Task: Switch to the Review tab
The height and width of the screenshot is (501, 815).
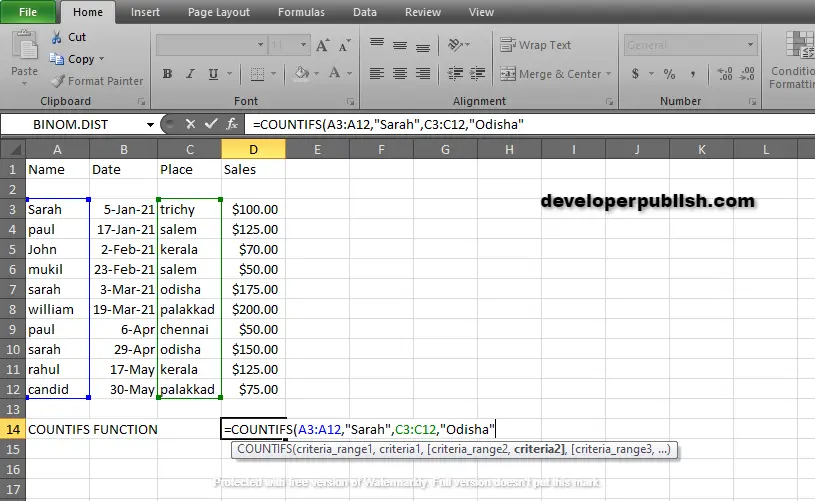Action: tap(423, 12)
